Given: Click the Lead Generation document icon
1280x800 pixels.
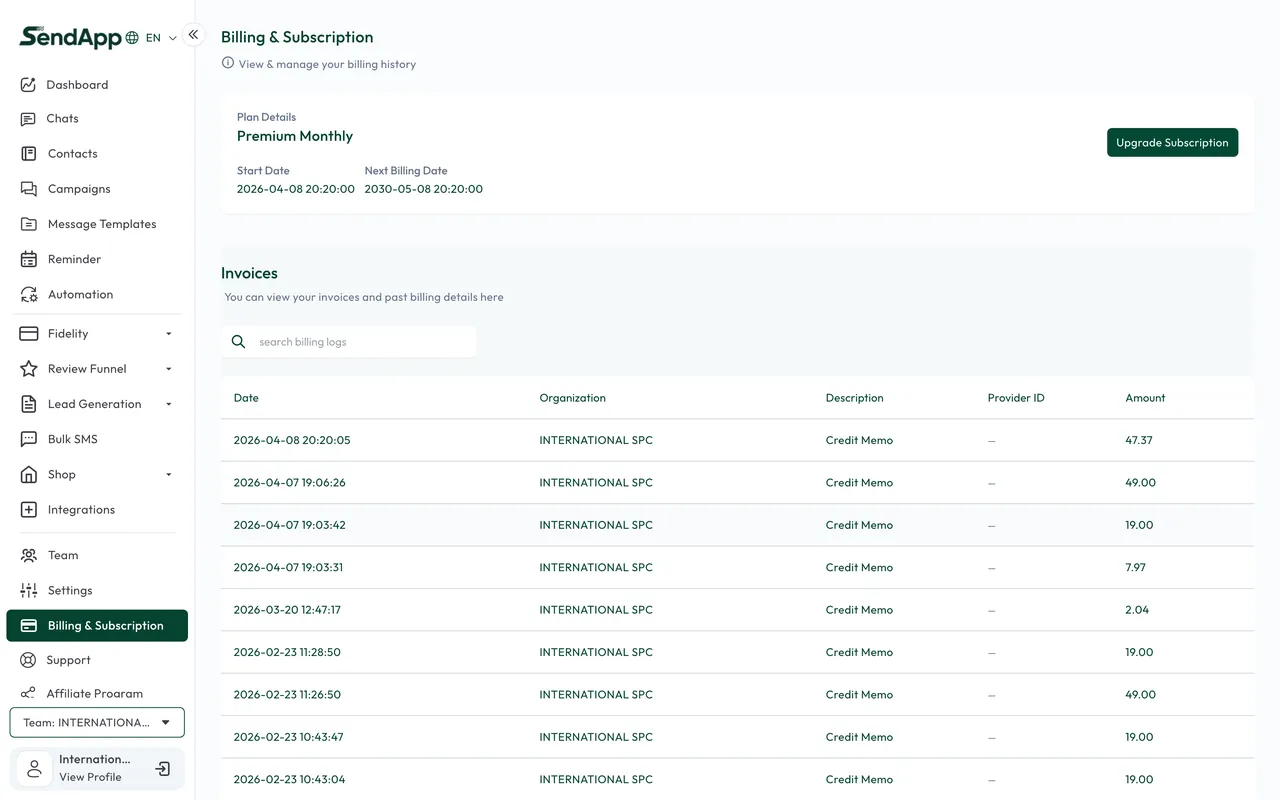Looking at the screenshot, I should point(29,404).
